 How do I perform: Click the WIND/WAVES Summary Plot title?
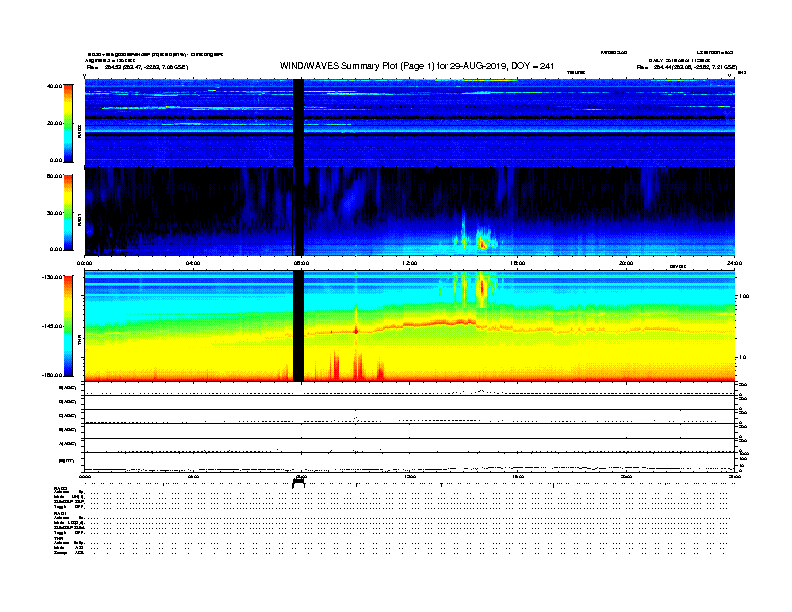417,66
